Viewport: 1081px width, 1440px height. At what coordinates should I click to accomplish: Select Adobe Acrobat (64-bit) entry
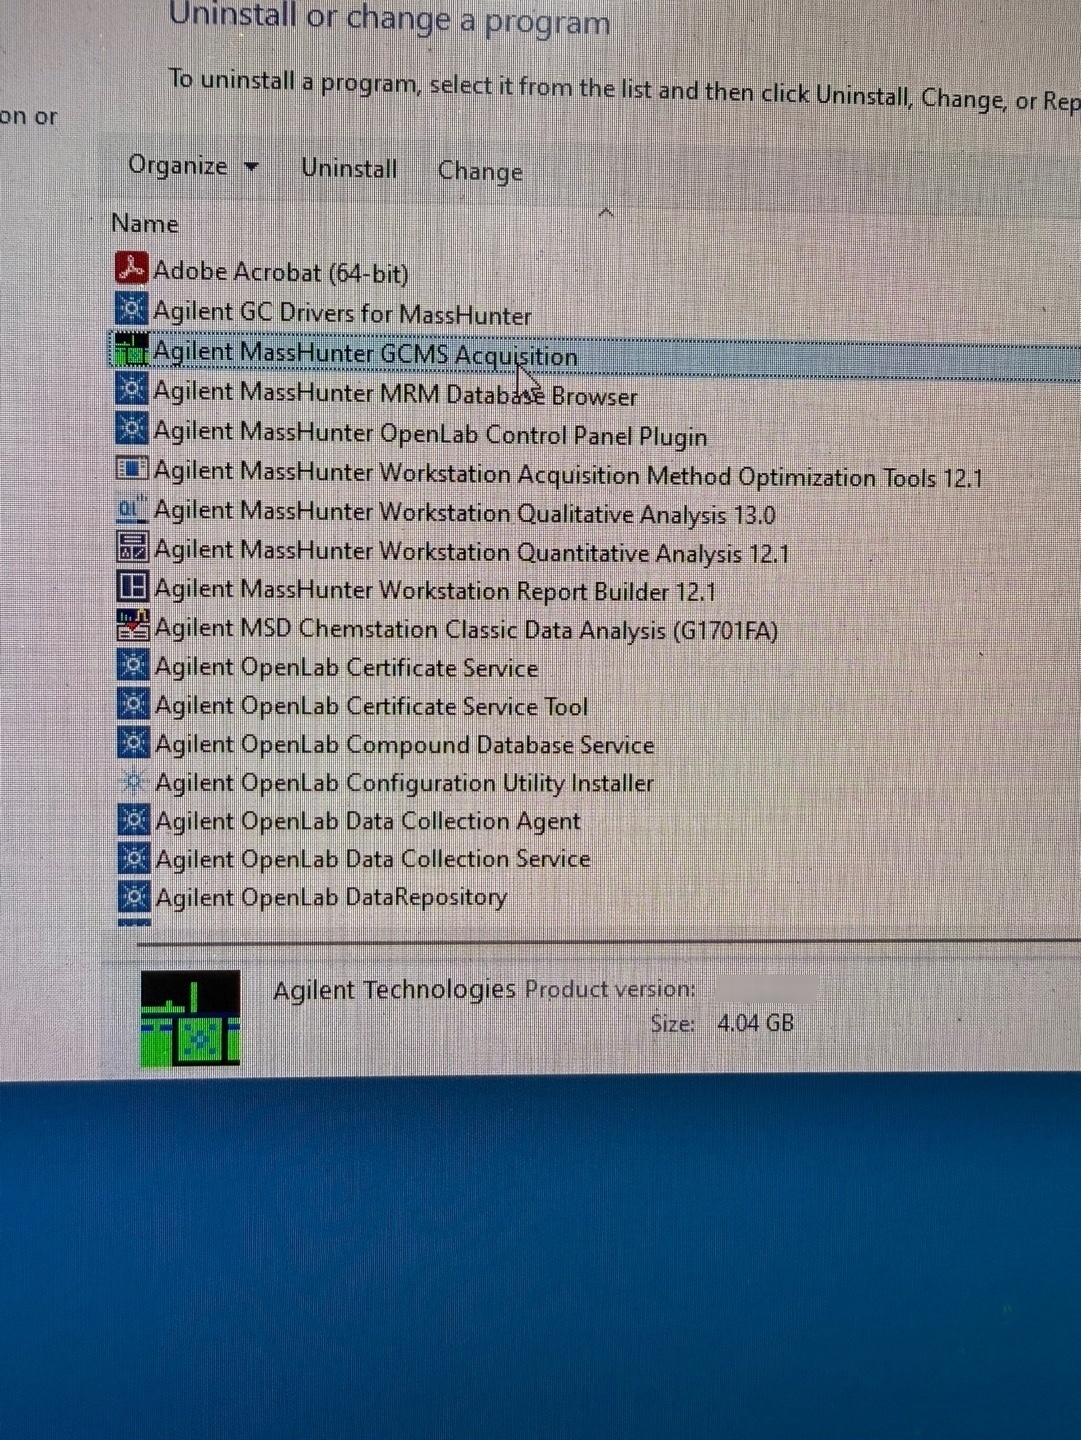[x=281, y=272]
